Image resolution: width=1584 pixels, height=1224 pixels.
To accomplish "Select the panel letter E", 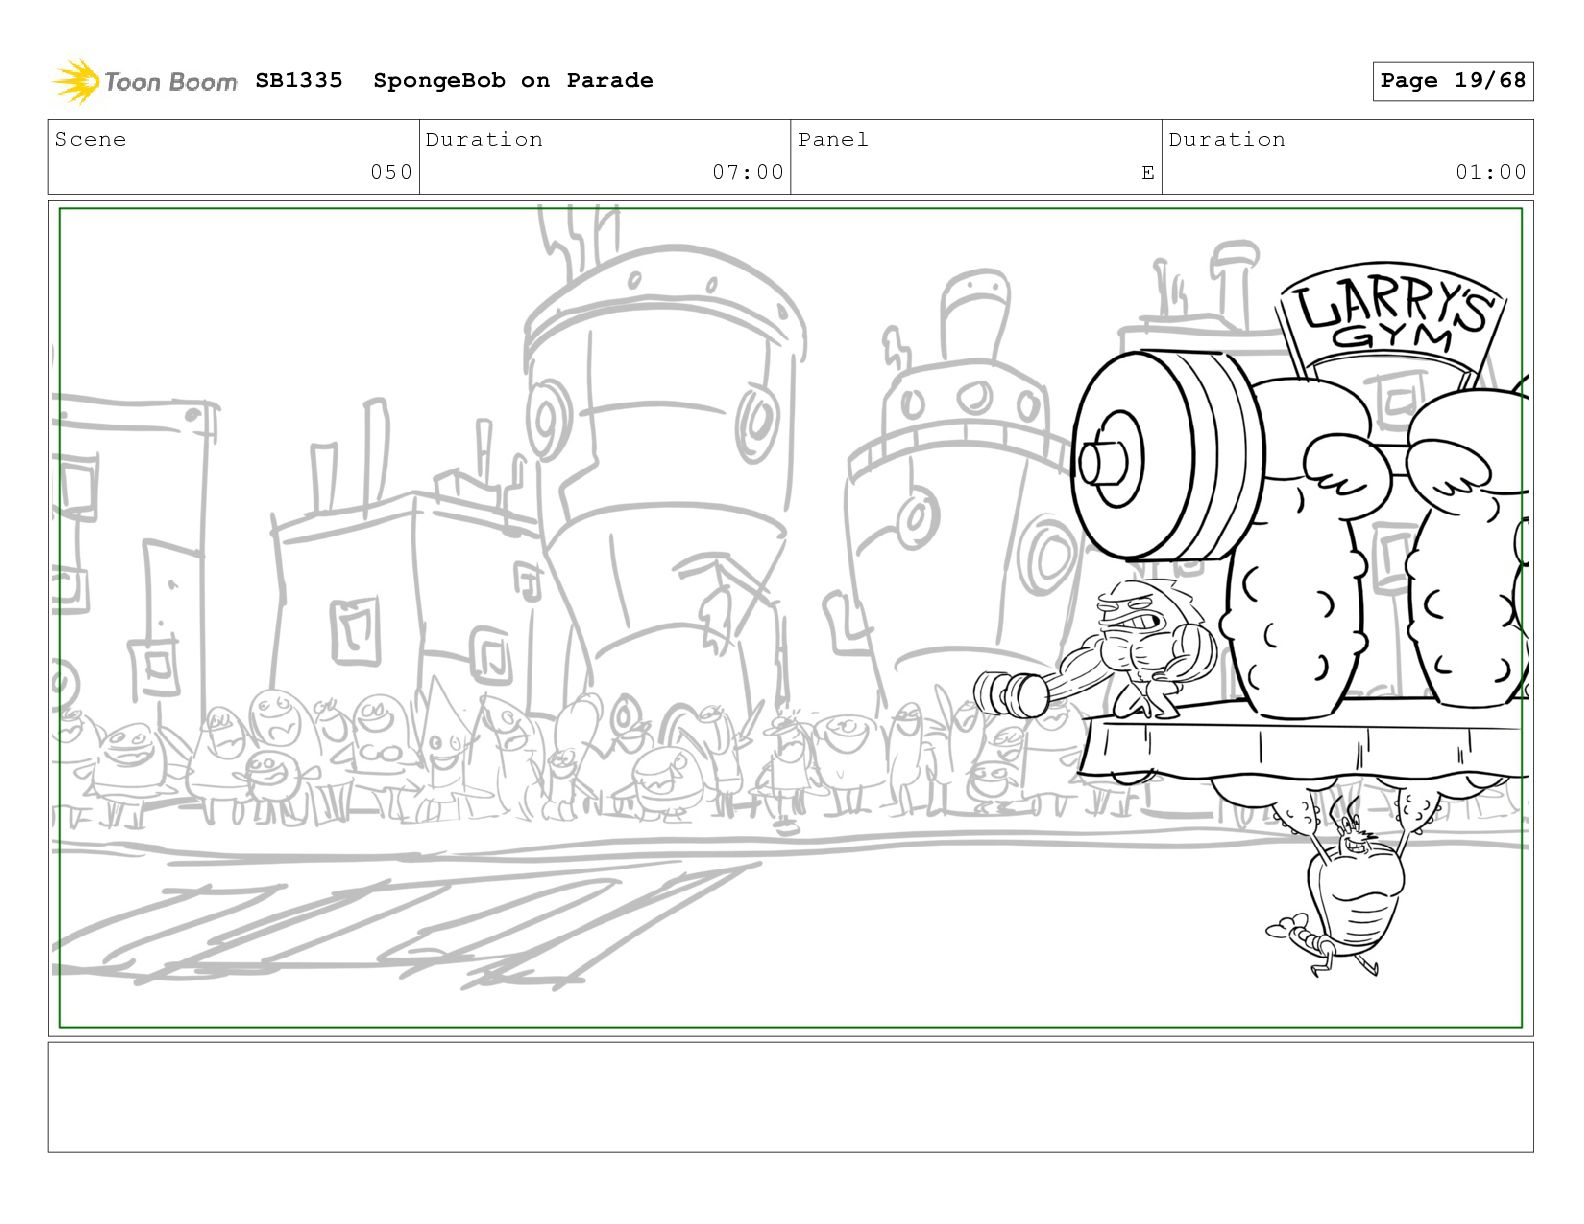I will 1148,173.
